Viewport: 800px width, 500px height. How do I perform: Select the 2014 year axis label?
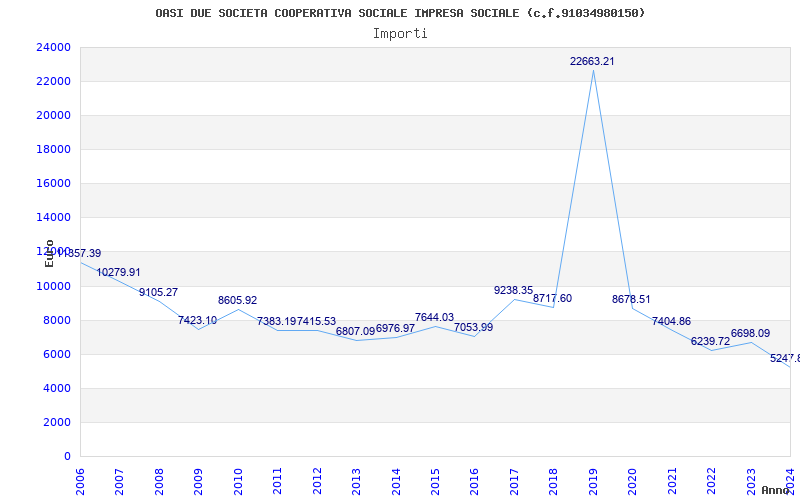click(395, 481)
